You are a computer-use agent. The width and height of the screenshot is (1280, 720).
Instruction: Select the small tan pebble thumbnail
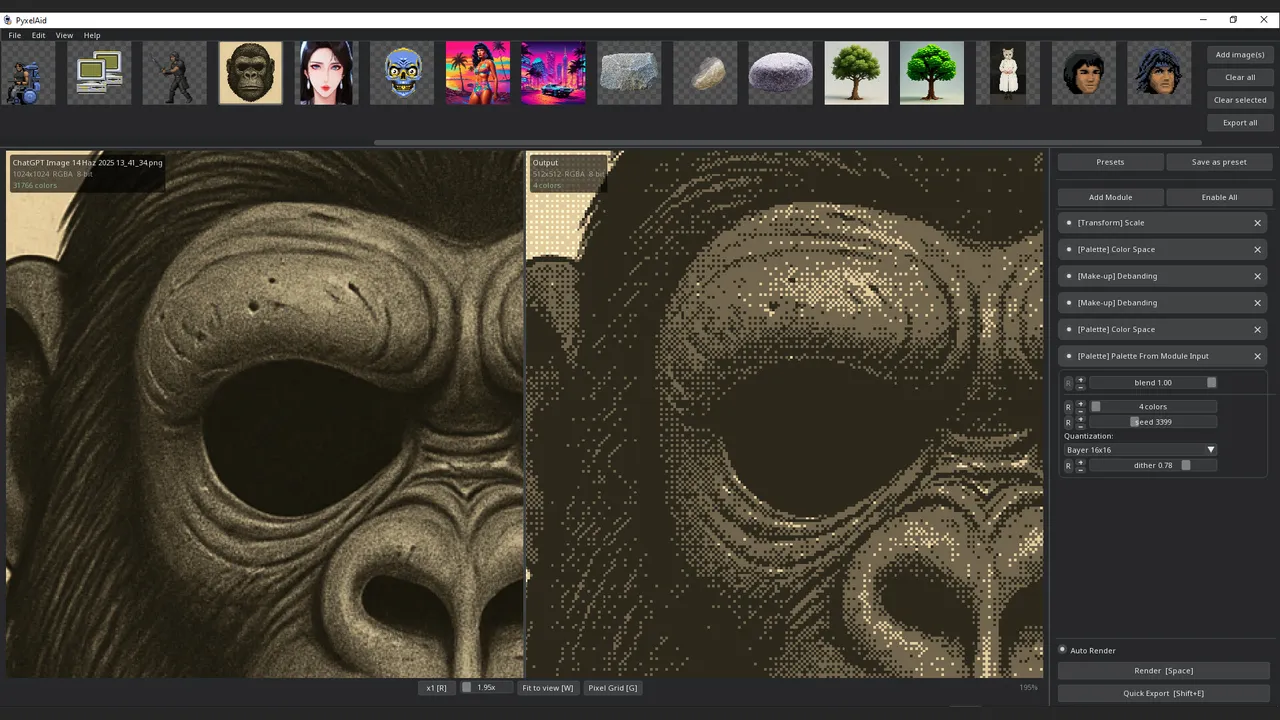click(x=705, y=73)
